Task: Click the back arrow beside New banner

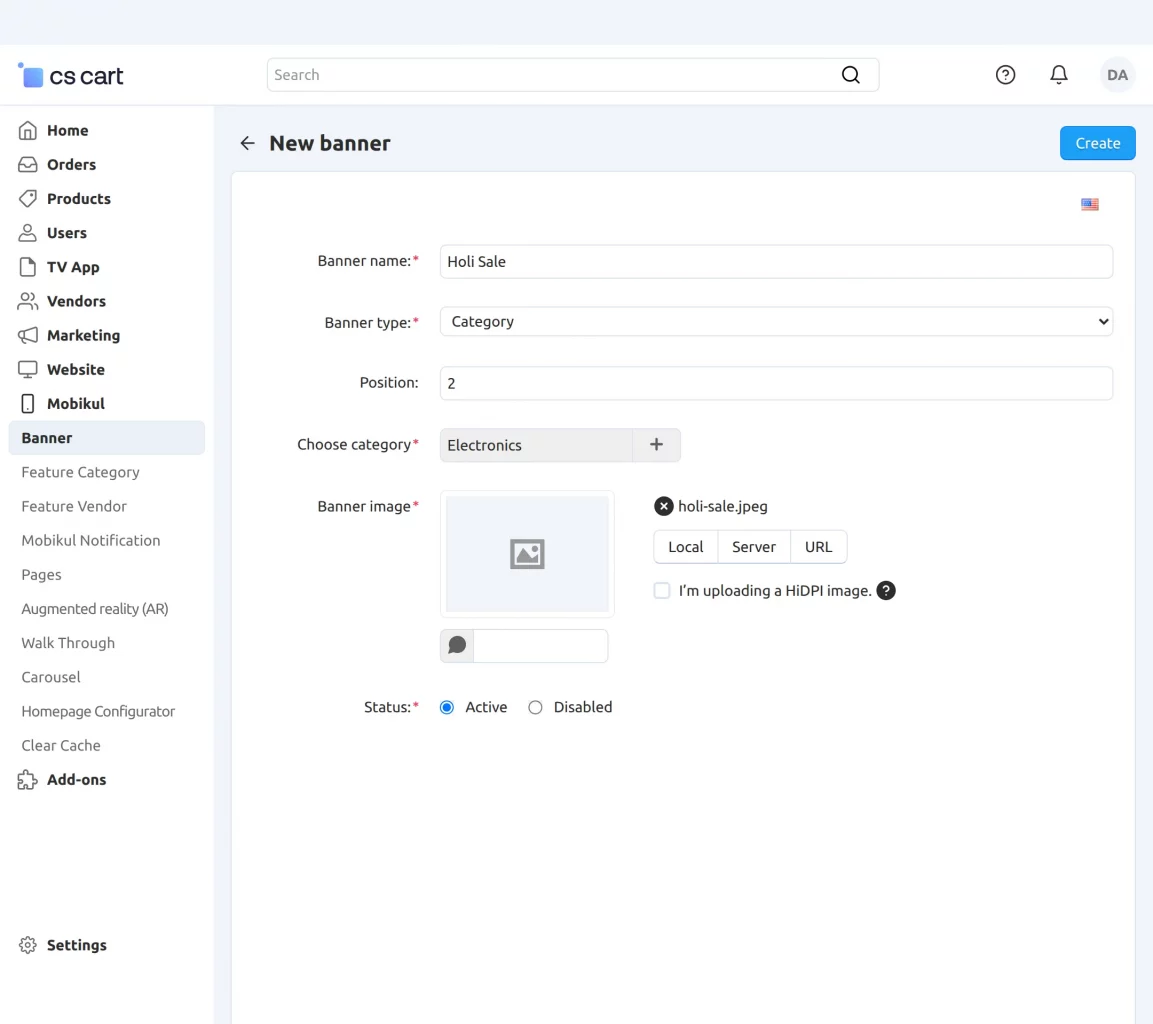Action: click(x=248, y=143)
